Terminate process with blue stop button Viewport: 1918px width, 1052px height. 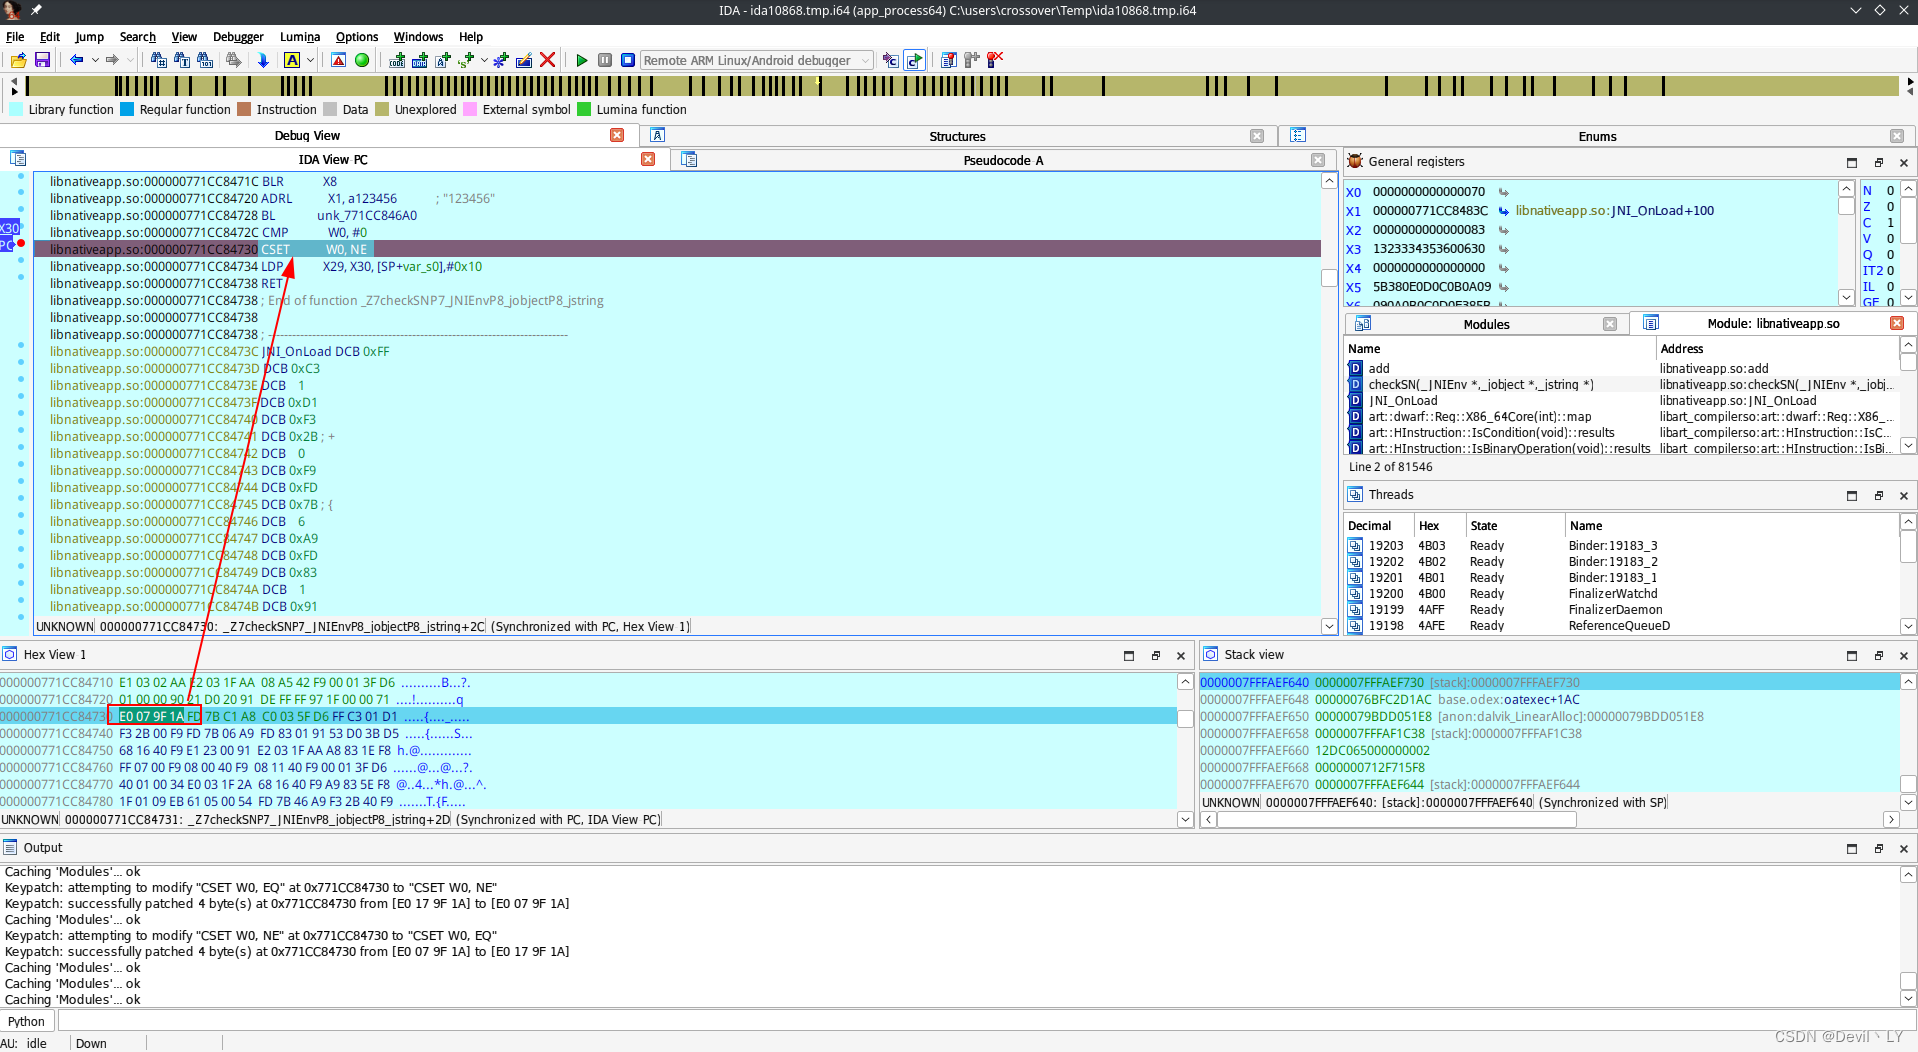tap(628, 60)
